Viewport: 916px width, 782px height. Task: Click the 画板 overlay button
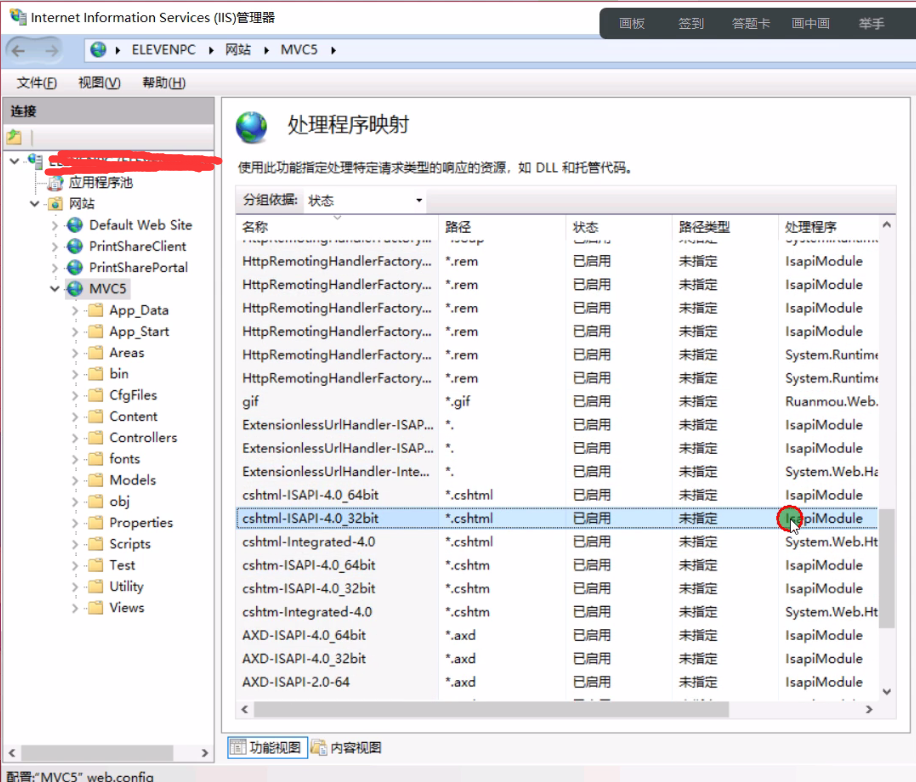pyautogui.click(x=632, y=23)
